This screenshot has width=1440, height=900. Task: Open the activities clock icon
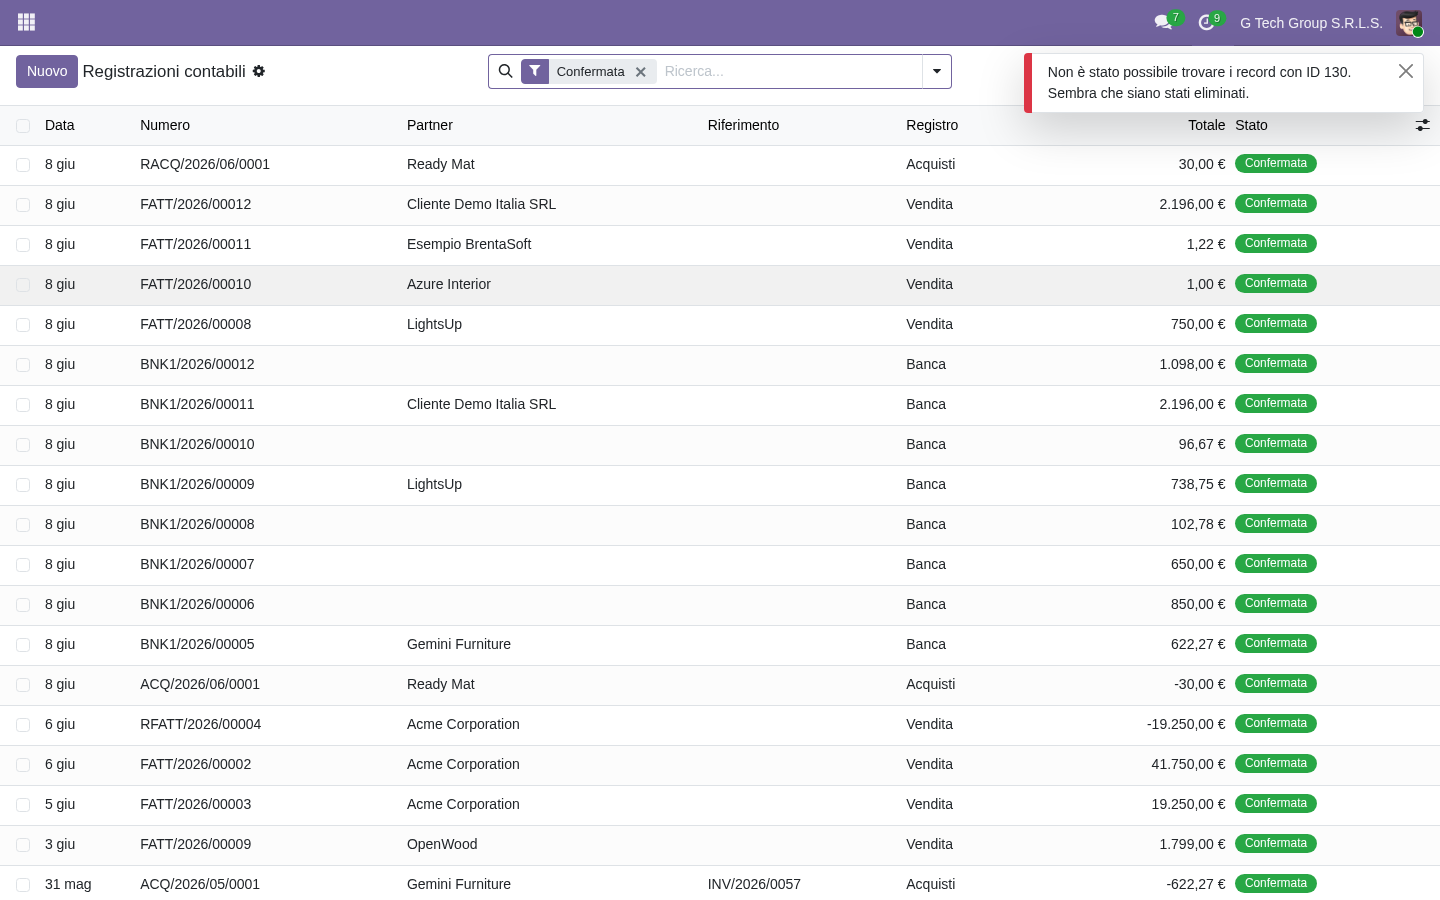[1207, 22]
